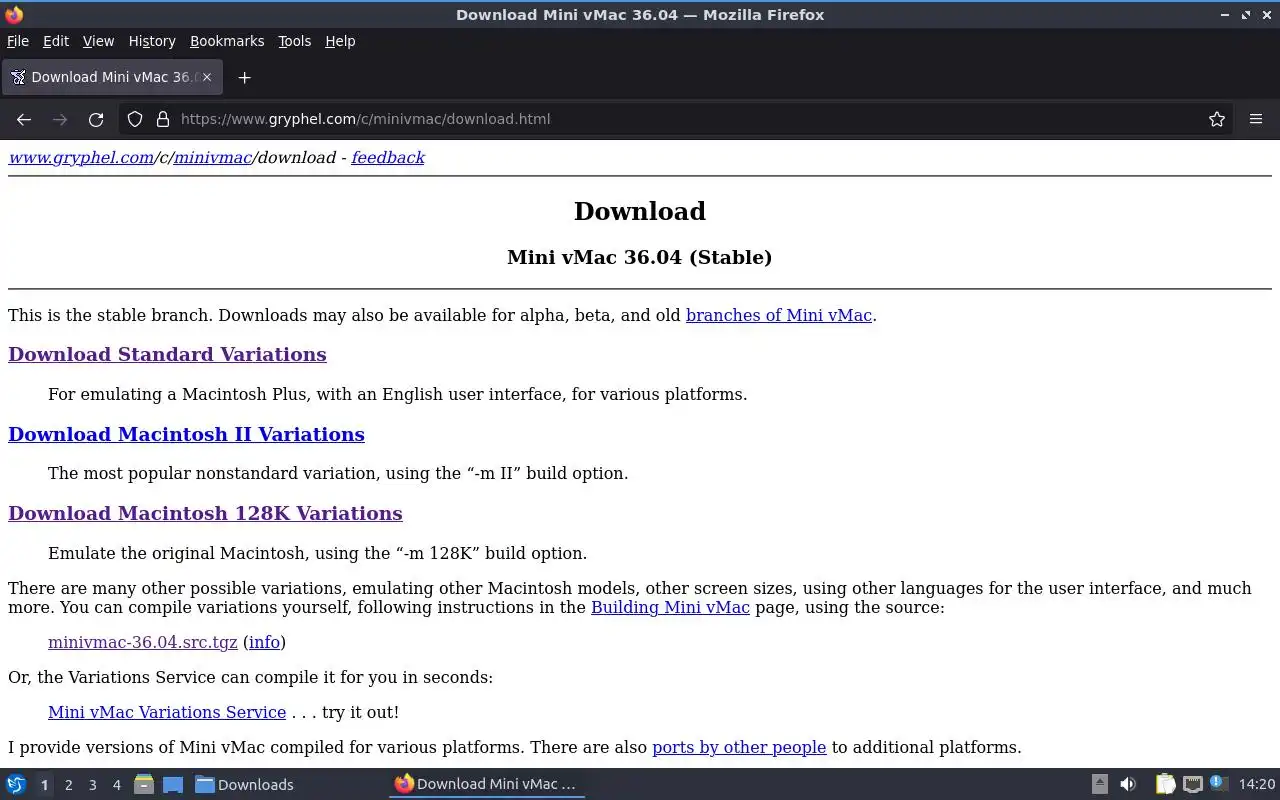Switch to virtual desktop 1
This screenshot has height=800, width=1280.
coord(44,785)
